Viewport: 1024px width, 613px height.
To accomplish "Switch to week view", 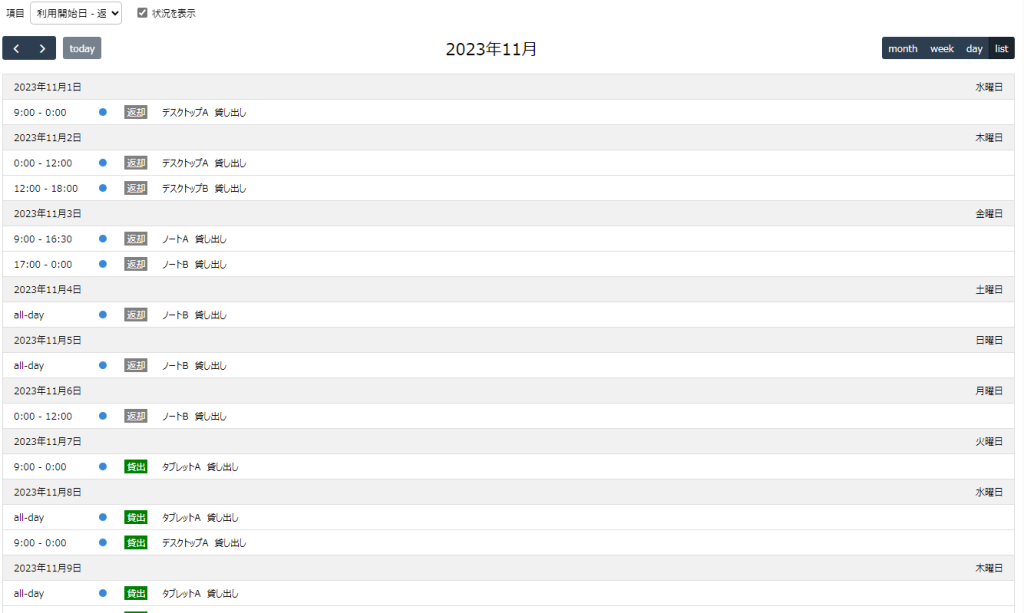I will point(942,48).
